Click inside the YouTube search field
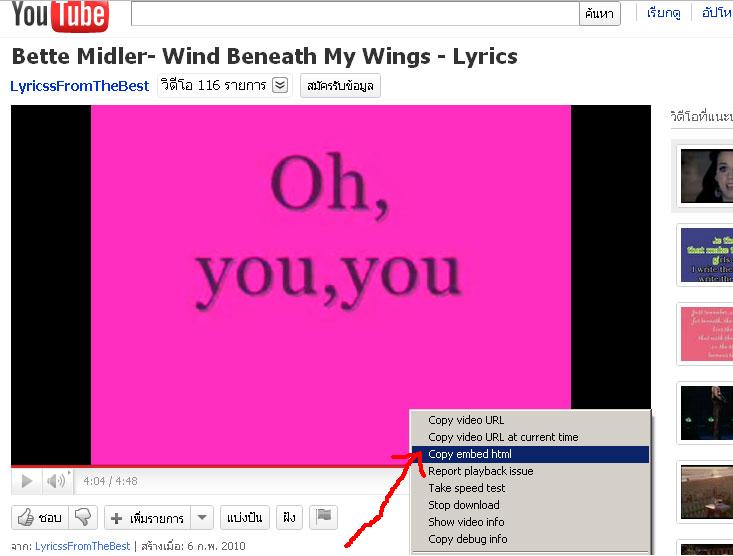This screenshot has width=733, height=556. click(x=355, y=14)
